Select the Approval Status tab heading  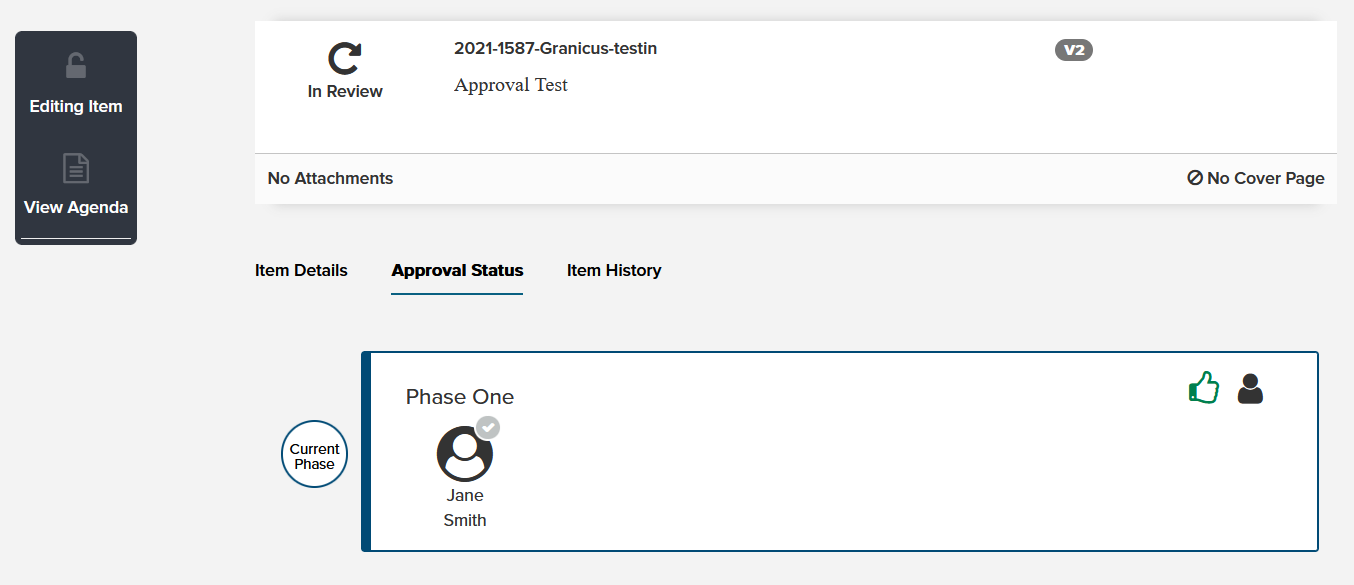tap(457, 270)
